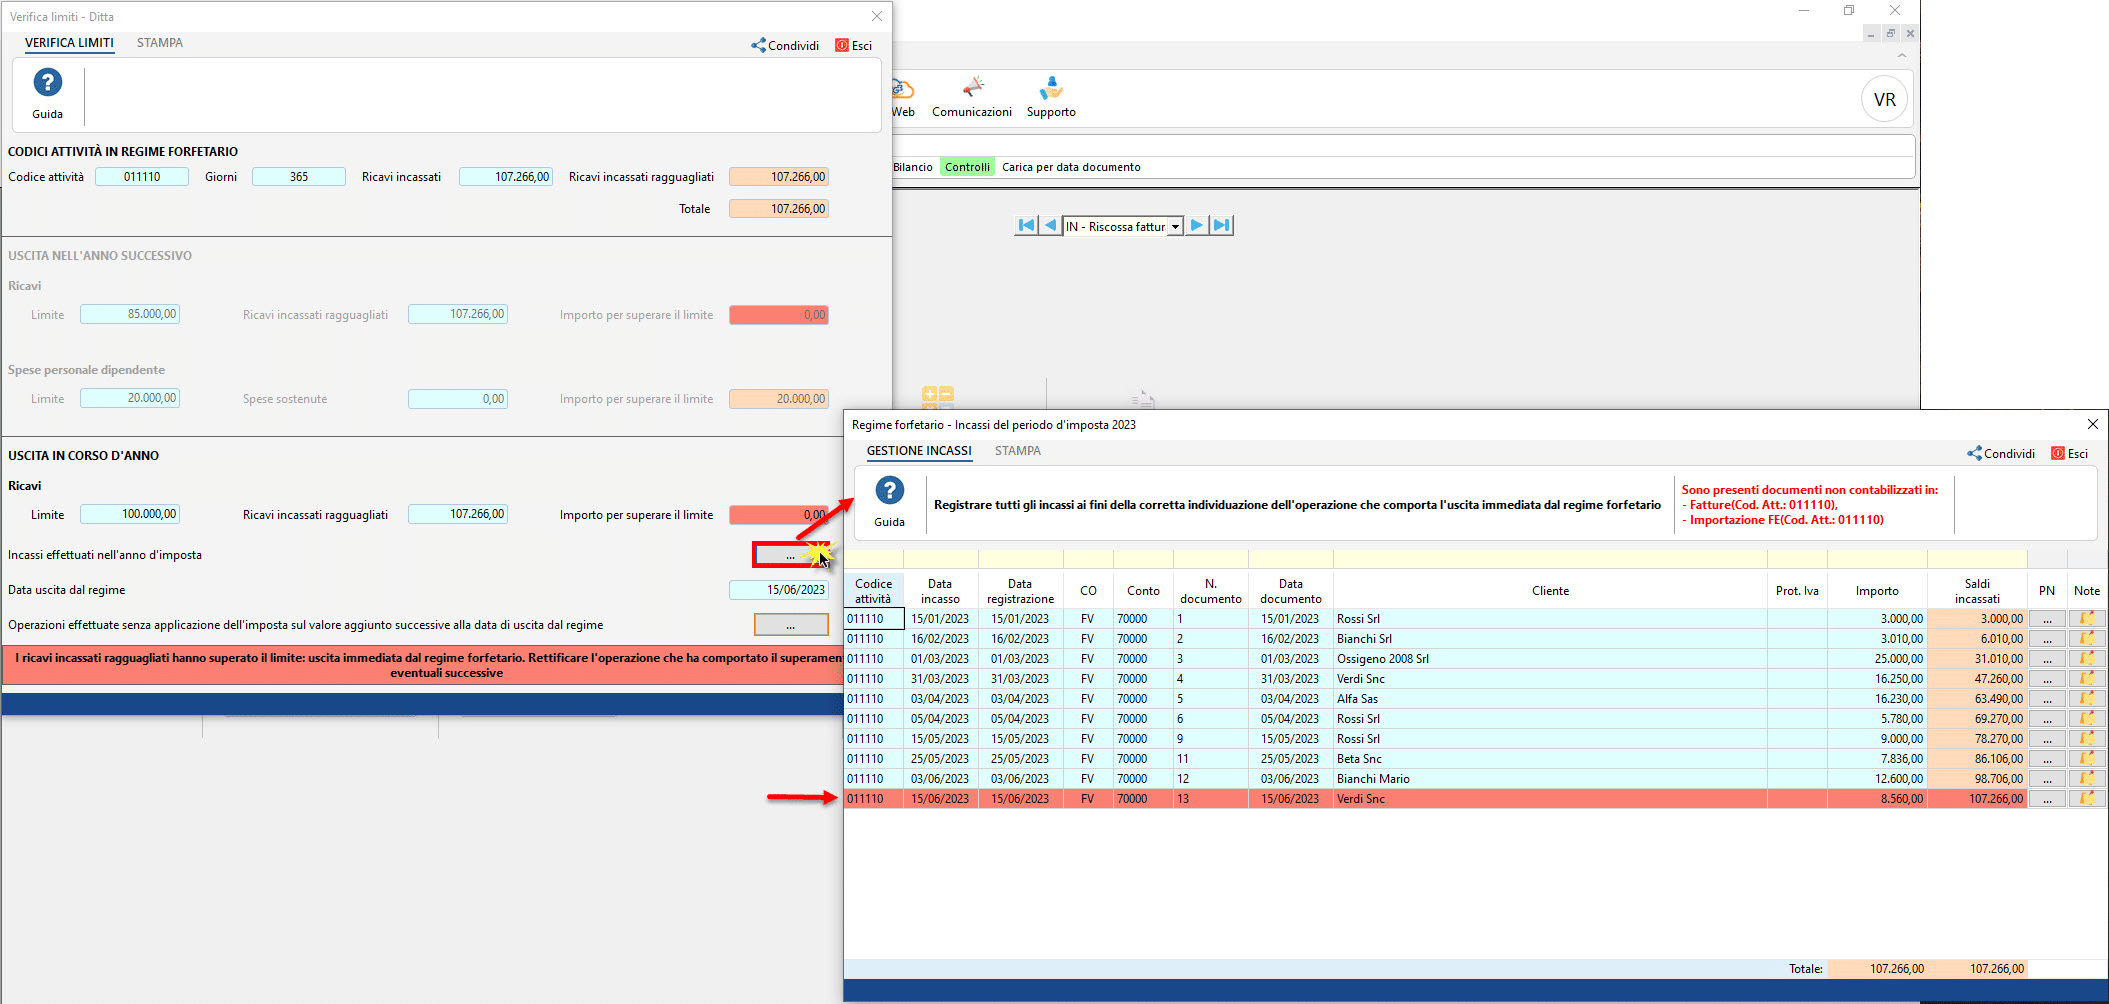Open Incassi effettuati nell'anno d'imposta button
This screenshot has width=2109, height=1004.
(x=791, y=555)
